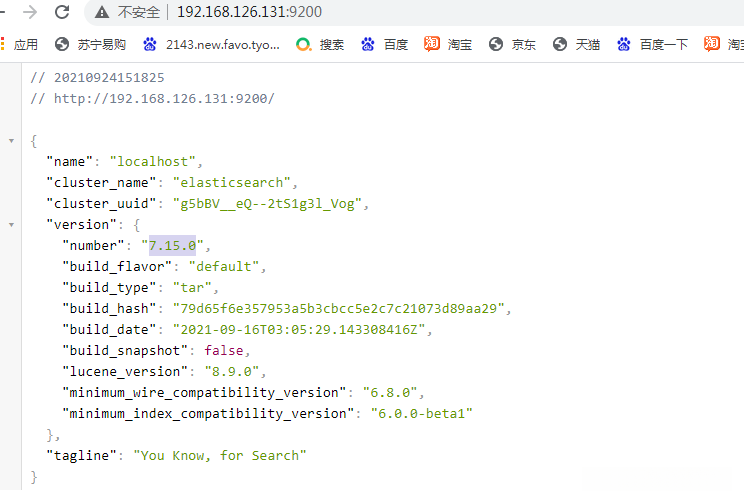Click the value "localhost"
Viewport: 744px width, 500px height.
click(152, 162)
